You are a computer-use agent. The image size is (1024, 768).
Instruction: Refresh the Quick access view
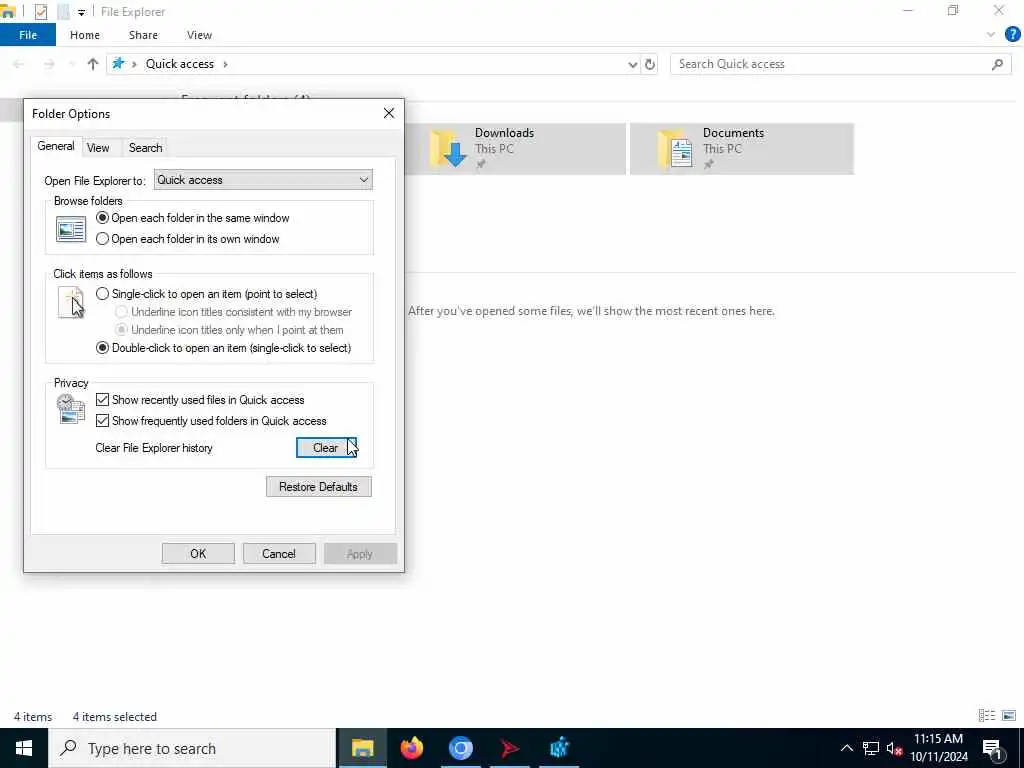click(650, 65)
